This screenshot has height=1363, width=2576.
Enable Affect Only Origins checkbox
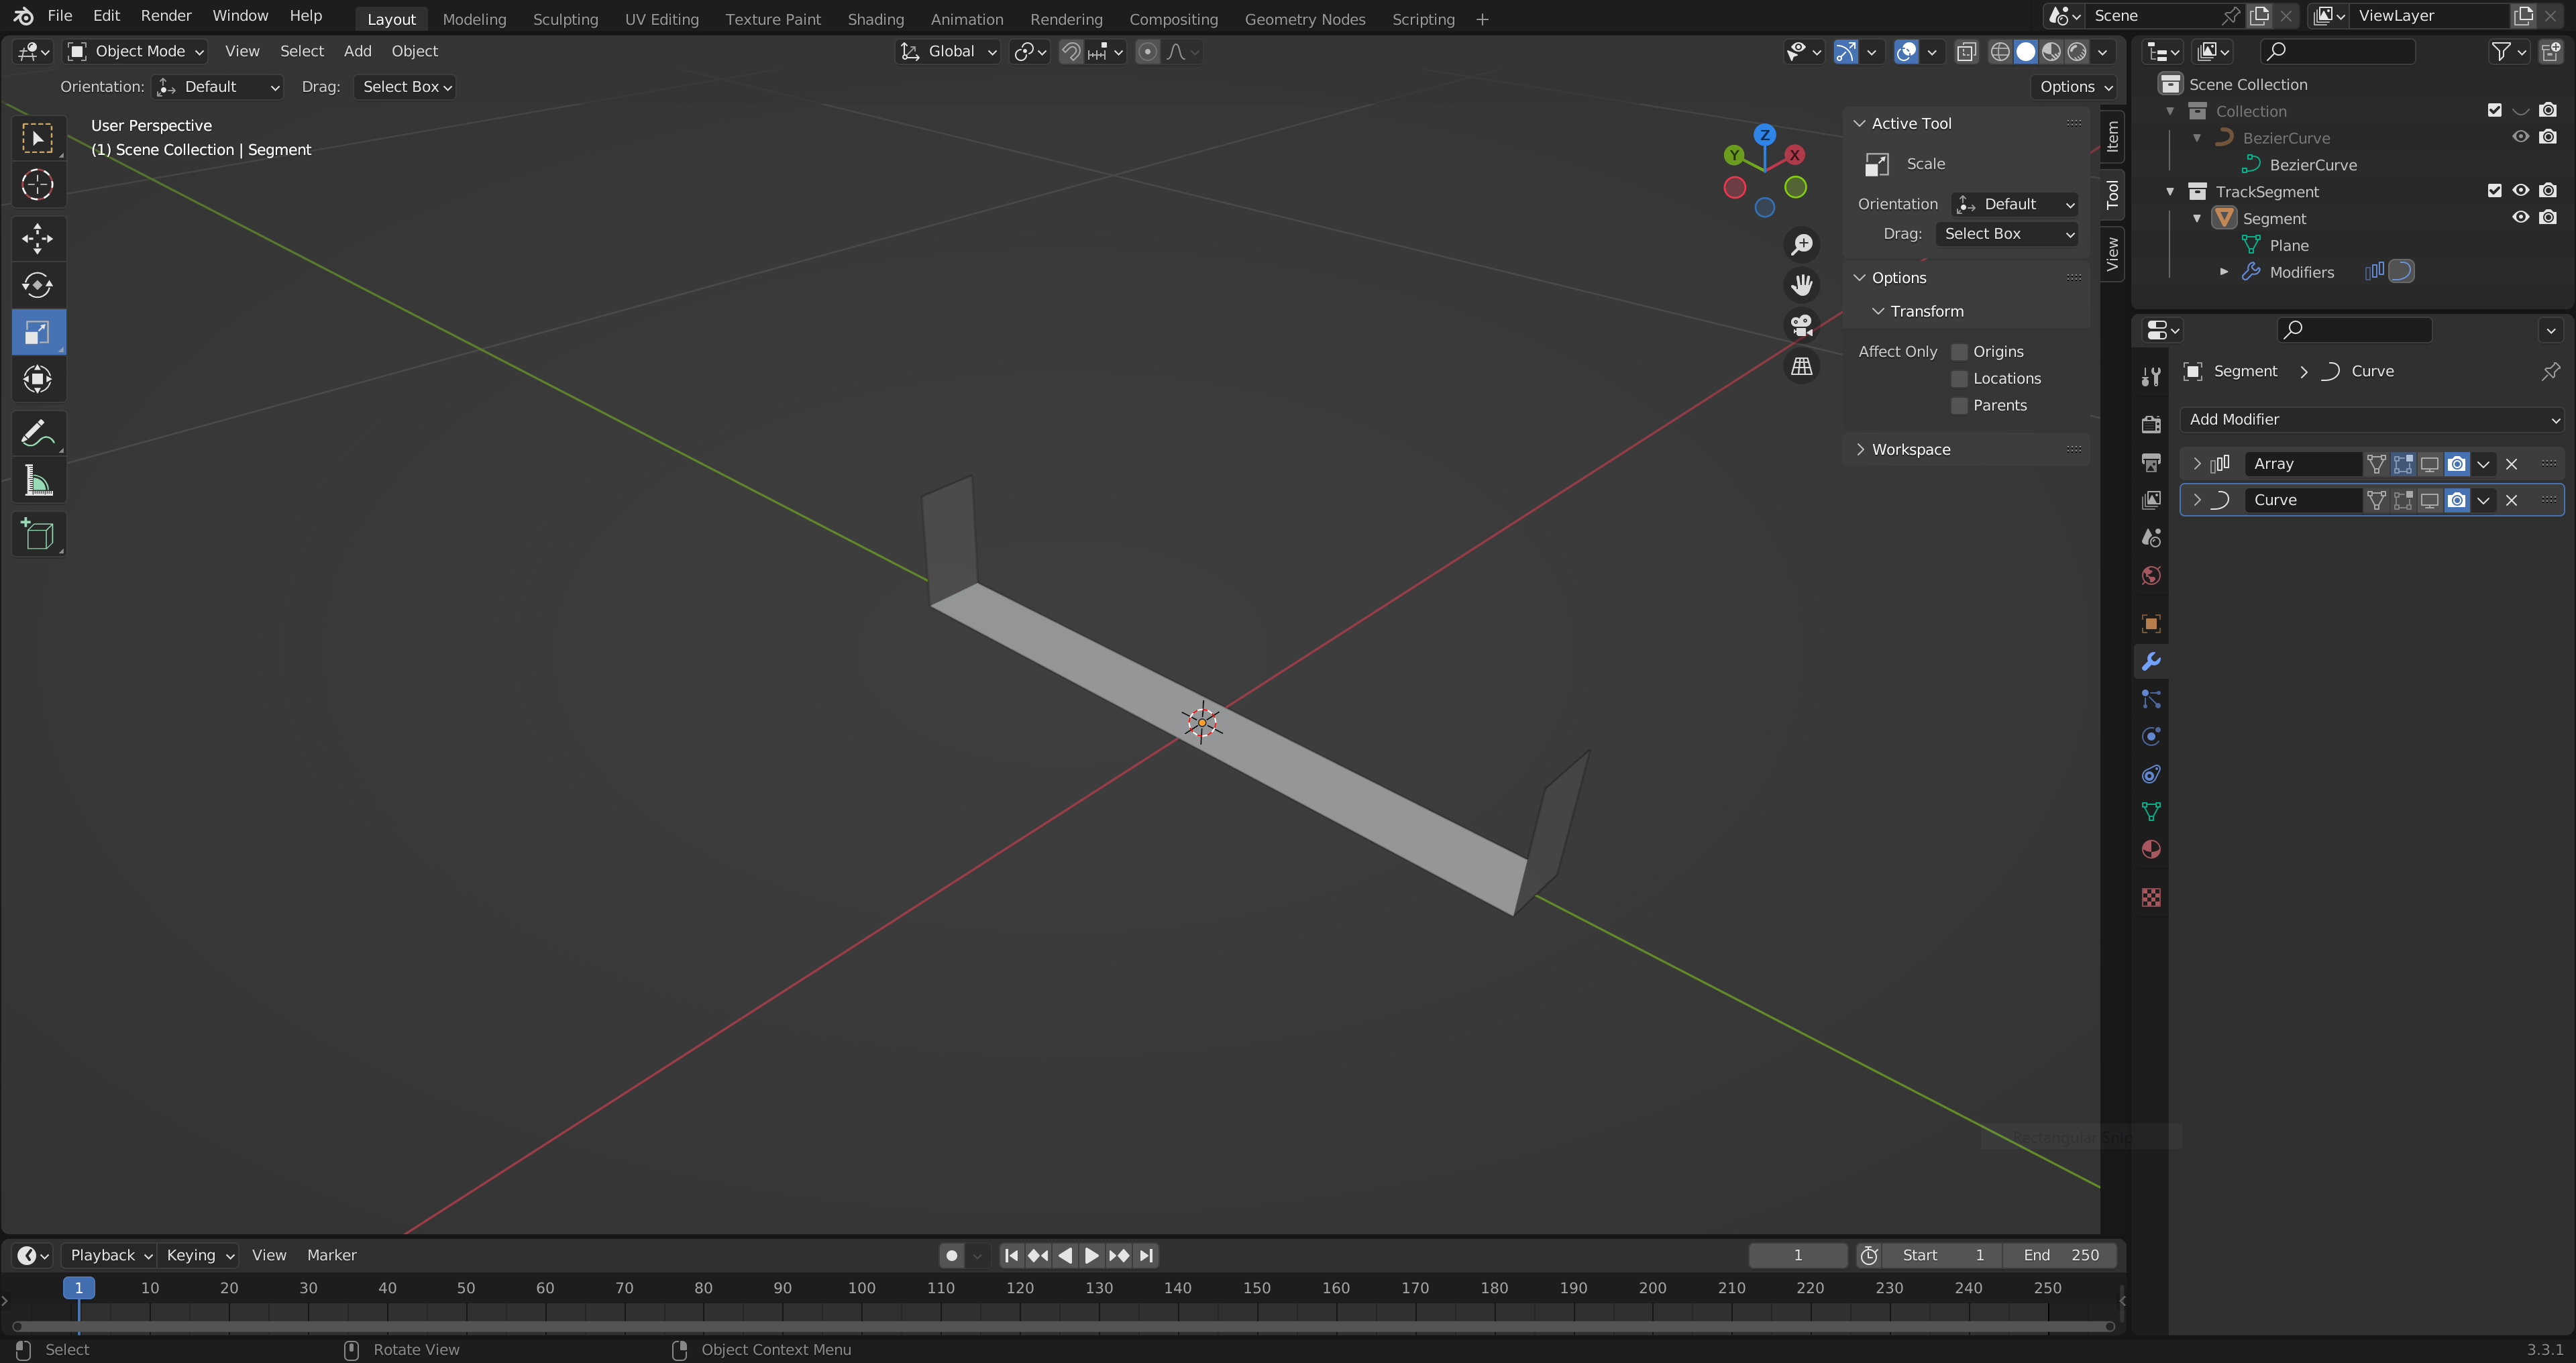click(x=1959, y=352)
